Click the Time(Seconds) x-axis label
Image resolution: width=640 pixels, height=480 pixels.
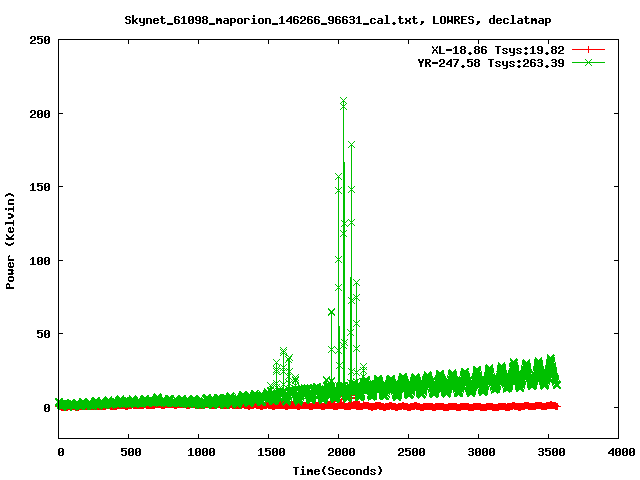[338, 470]
